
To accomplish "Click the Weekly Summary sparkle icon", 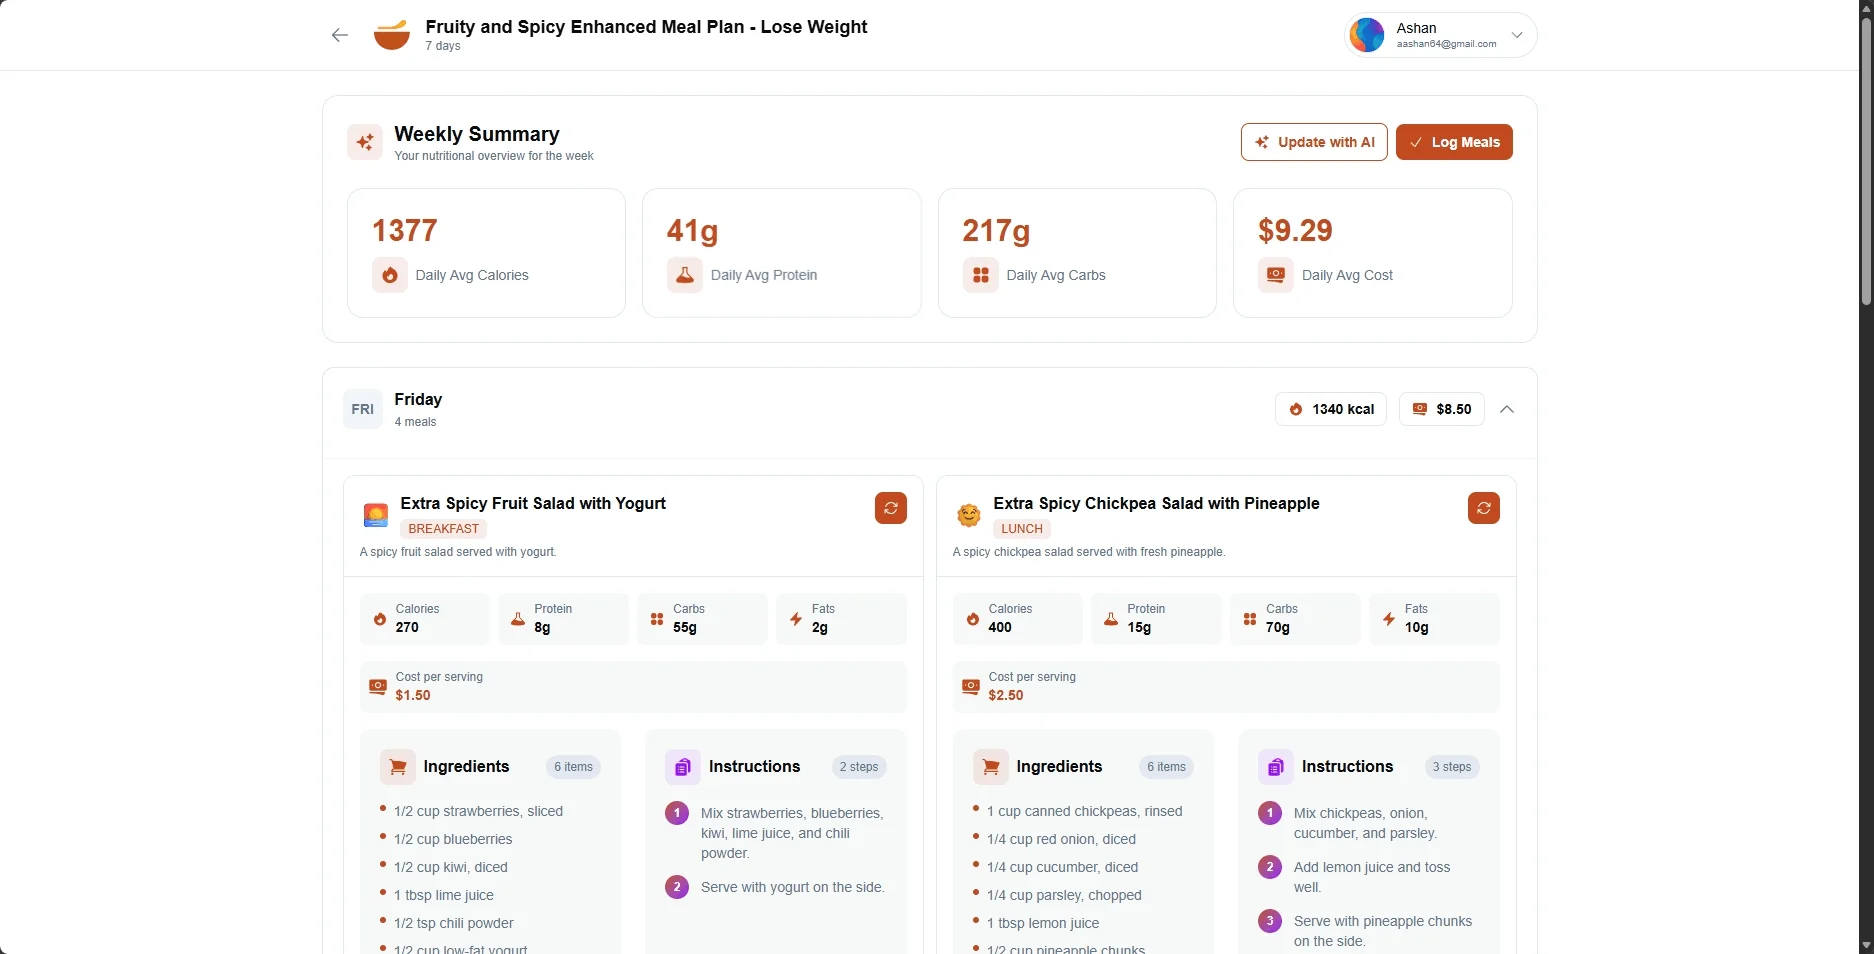I will point(365,142).
